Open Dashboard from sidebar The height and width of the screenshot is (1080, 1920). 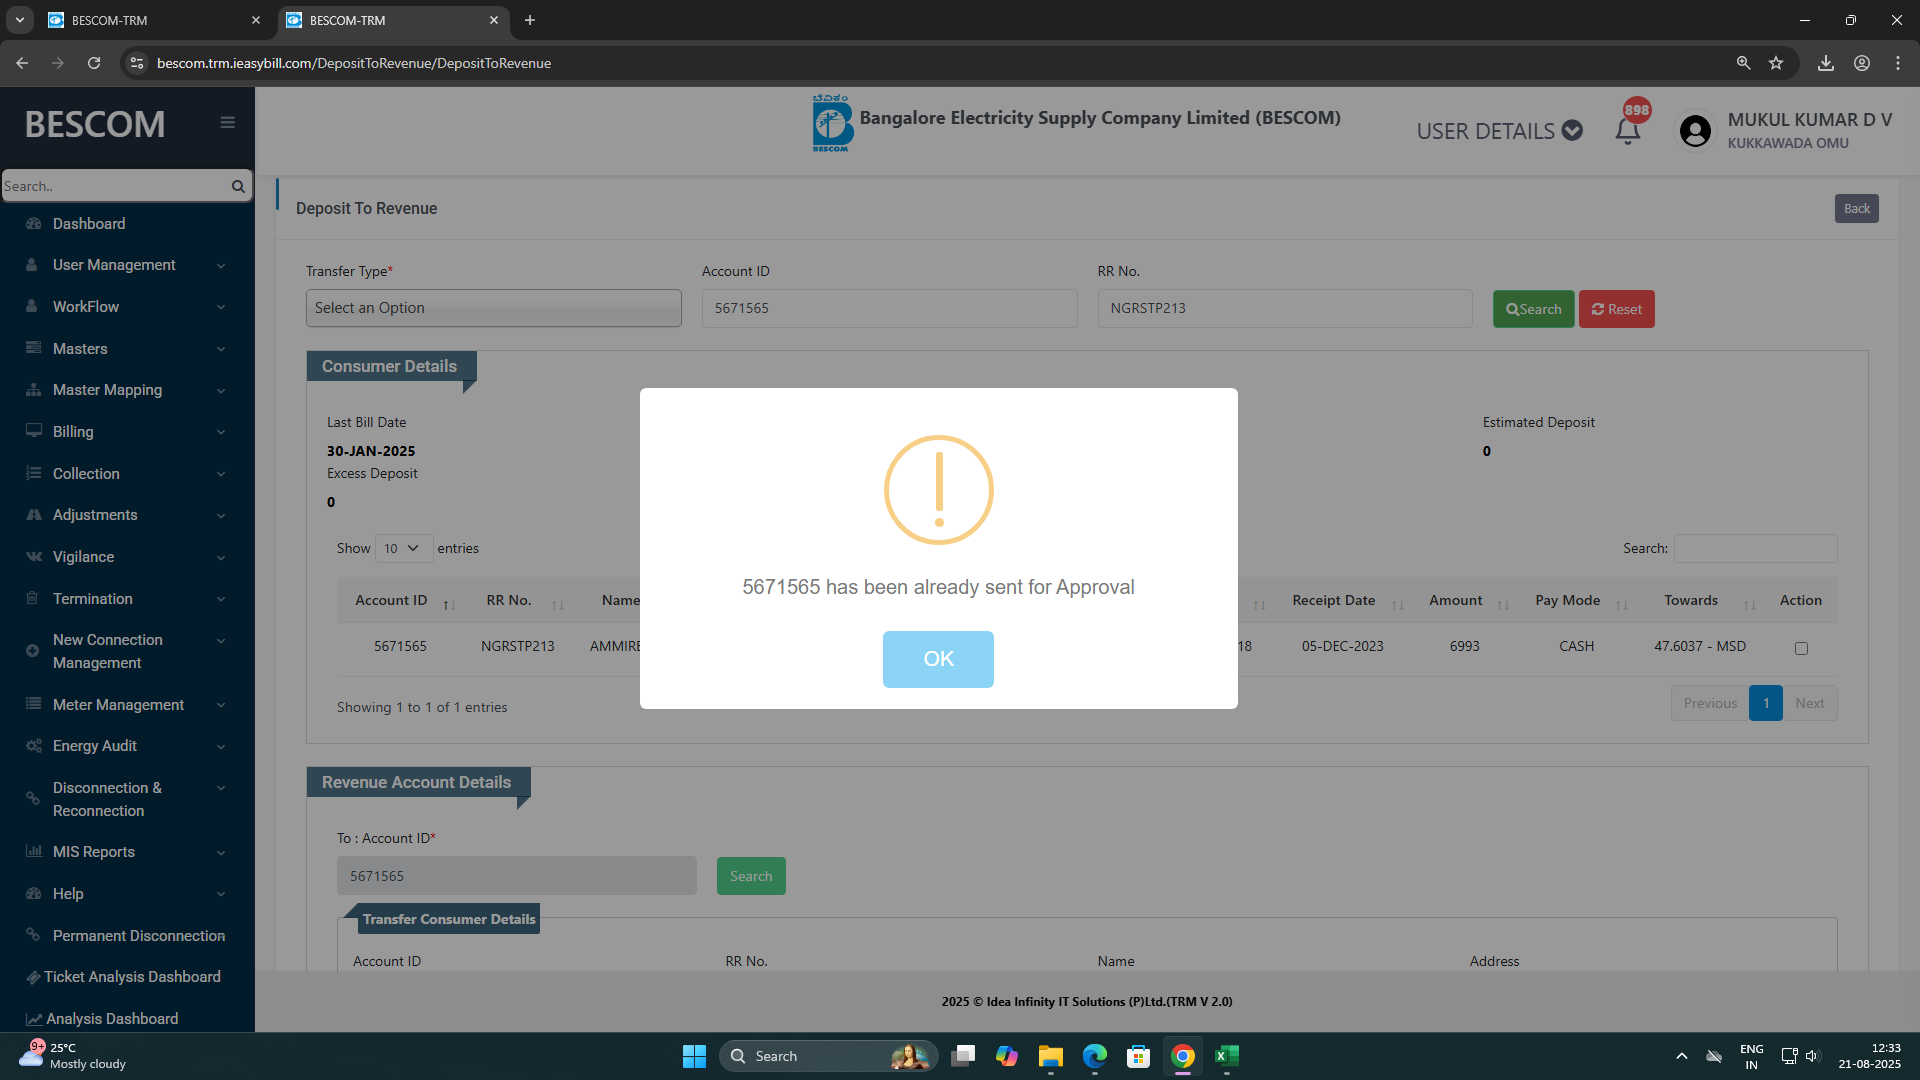pyautogui.click(x=89, y=224)
